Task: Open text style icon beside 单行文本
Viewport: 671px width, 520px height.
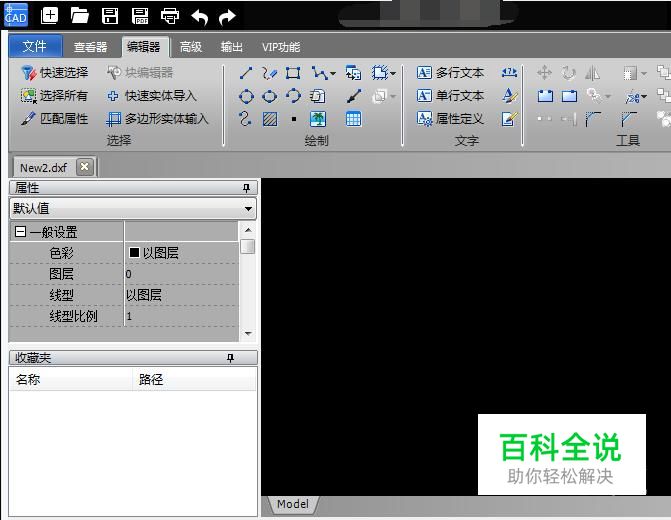Action: pyautogui.click(x=509, y=95)
